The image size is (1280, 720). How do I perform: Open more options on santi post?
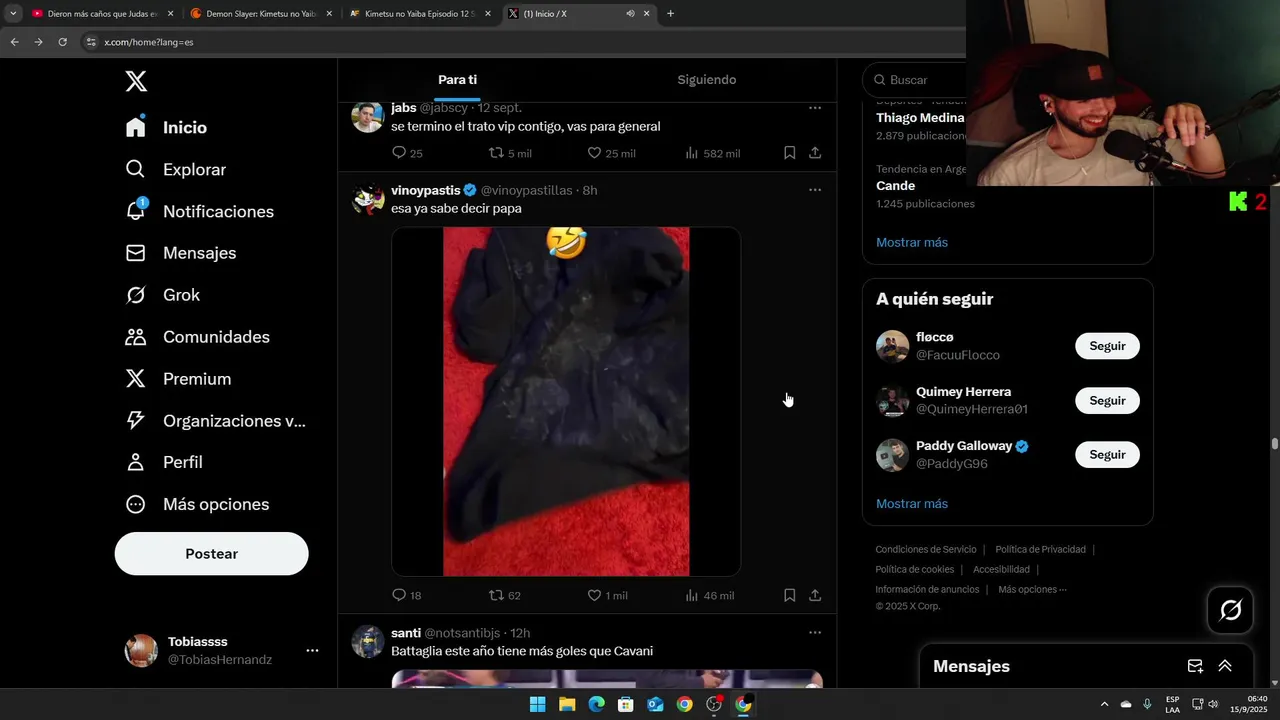[x=815, y=632]
